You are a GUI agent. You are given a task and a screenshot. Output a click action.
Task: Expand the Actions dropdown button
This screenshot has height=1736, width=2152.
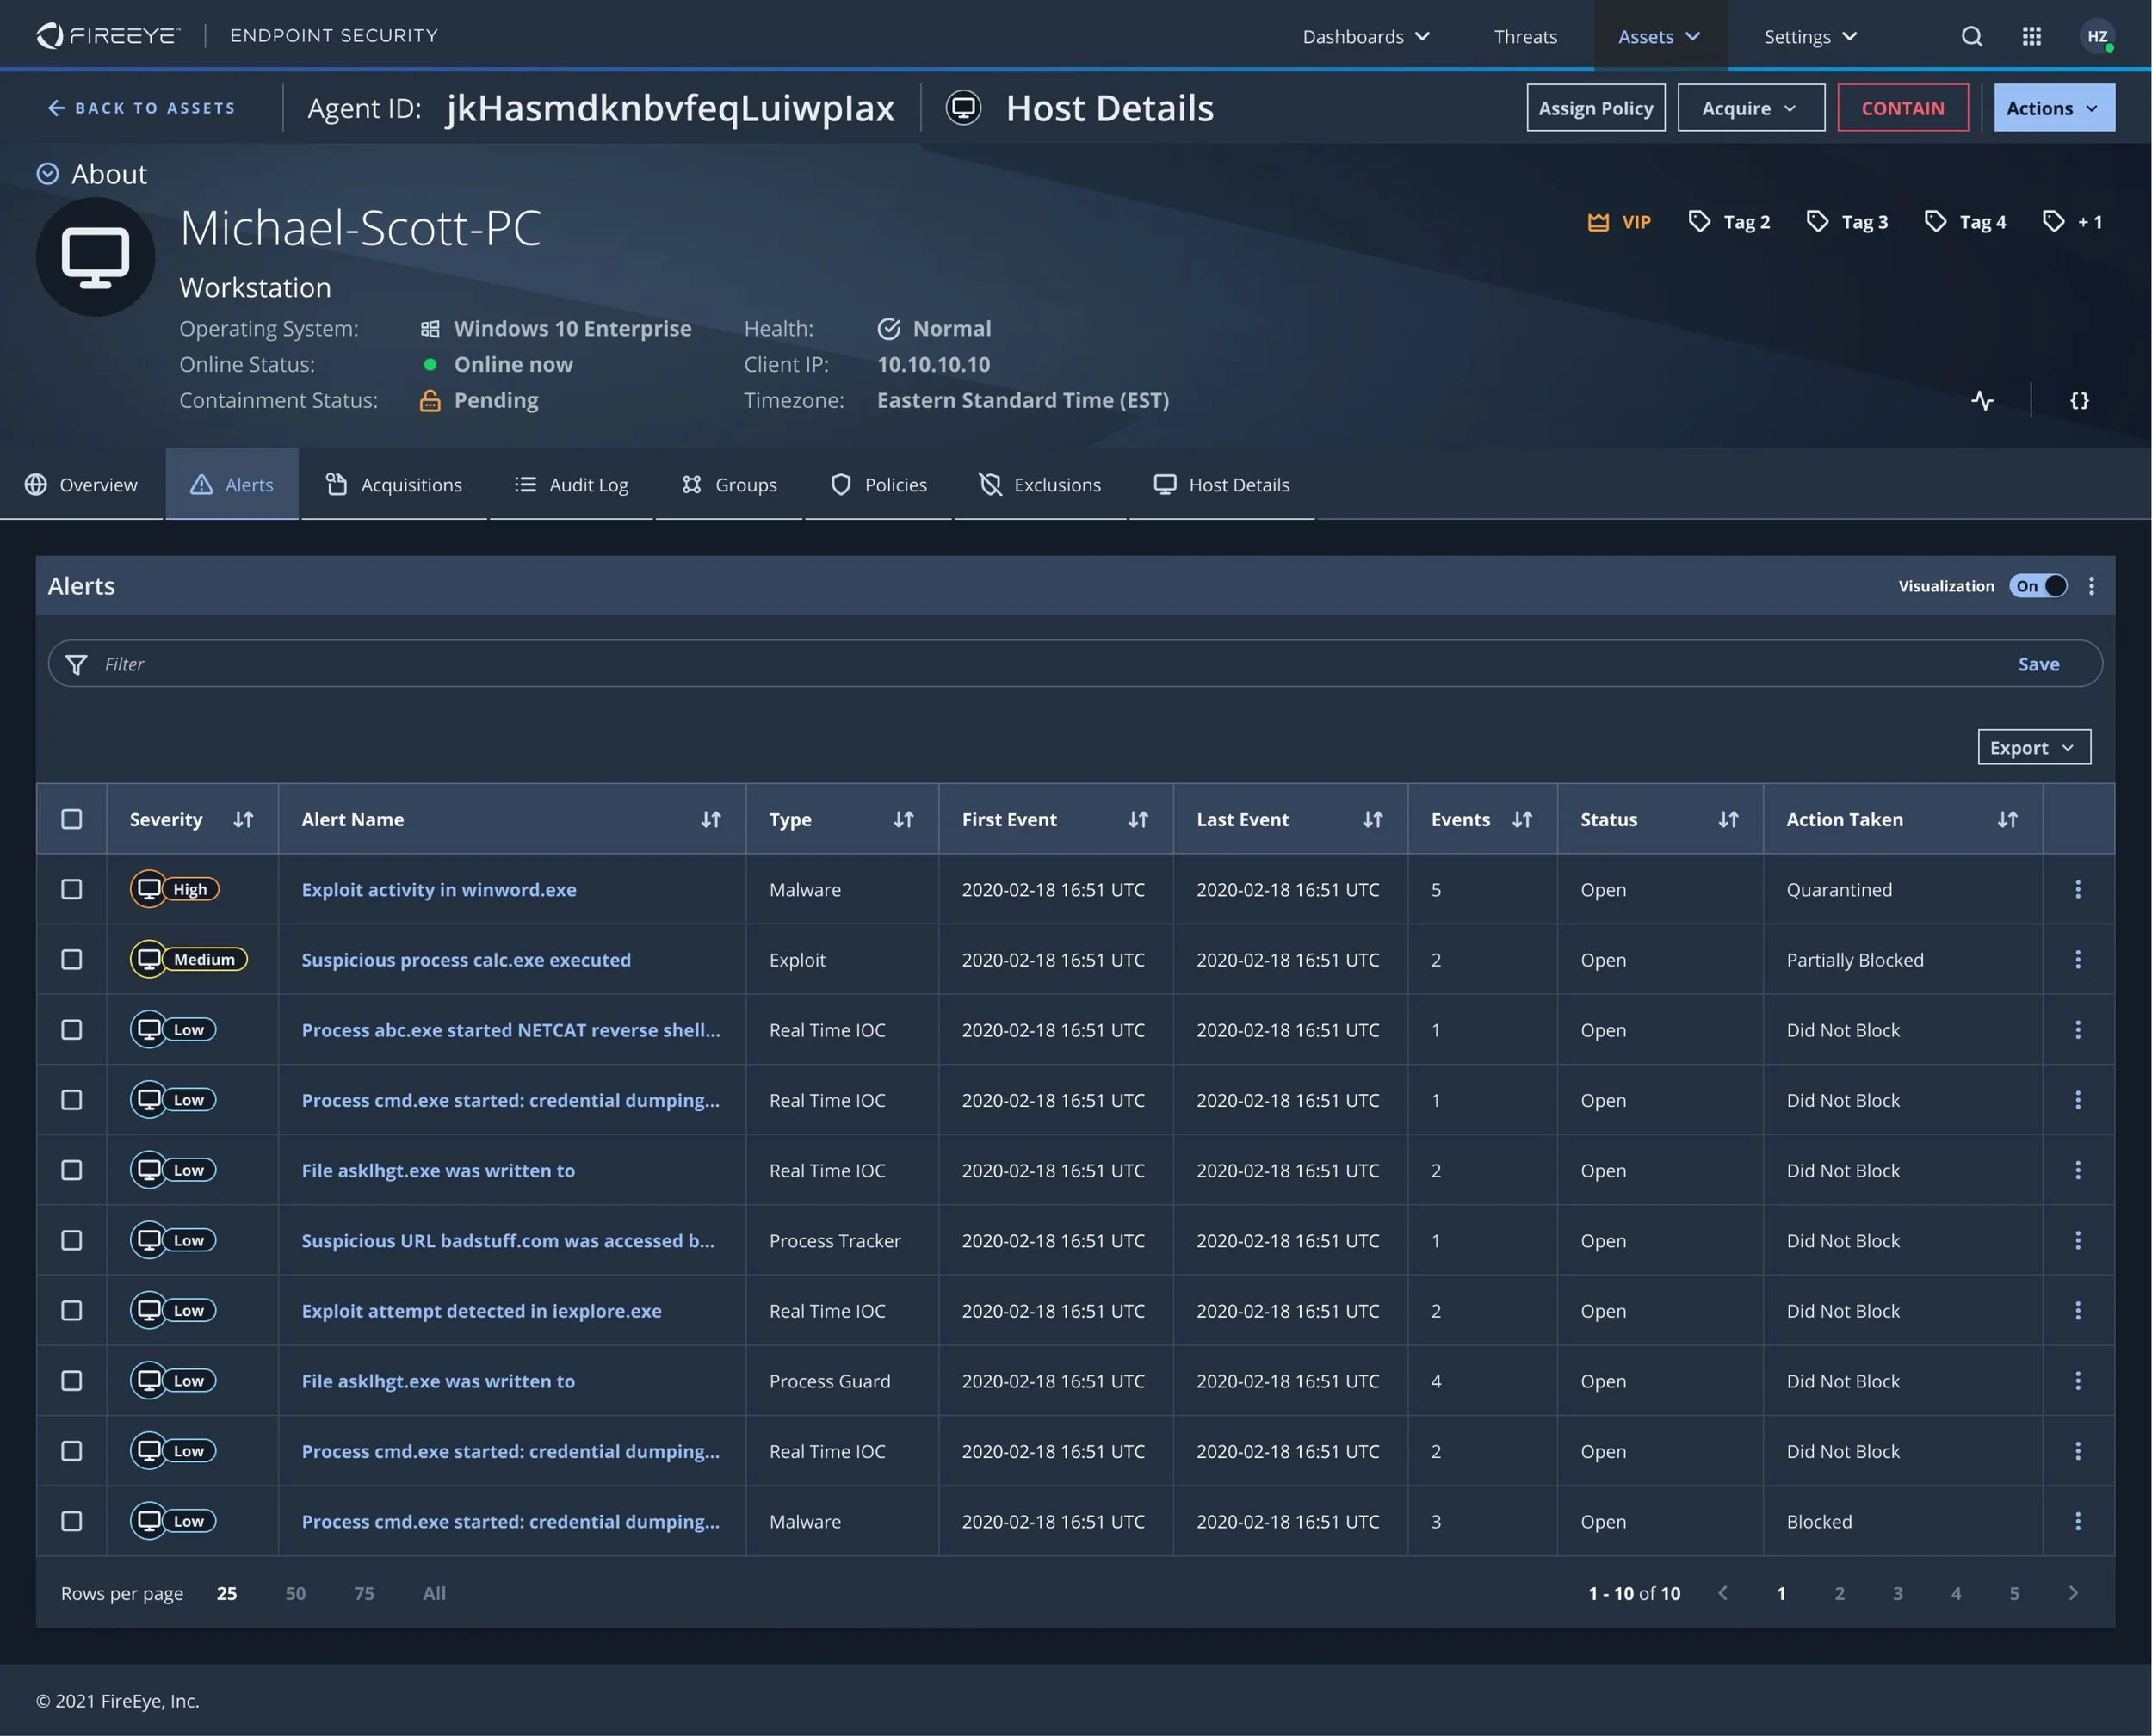[2053, 108]
